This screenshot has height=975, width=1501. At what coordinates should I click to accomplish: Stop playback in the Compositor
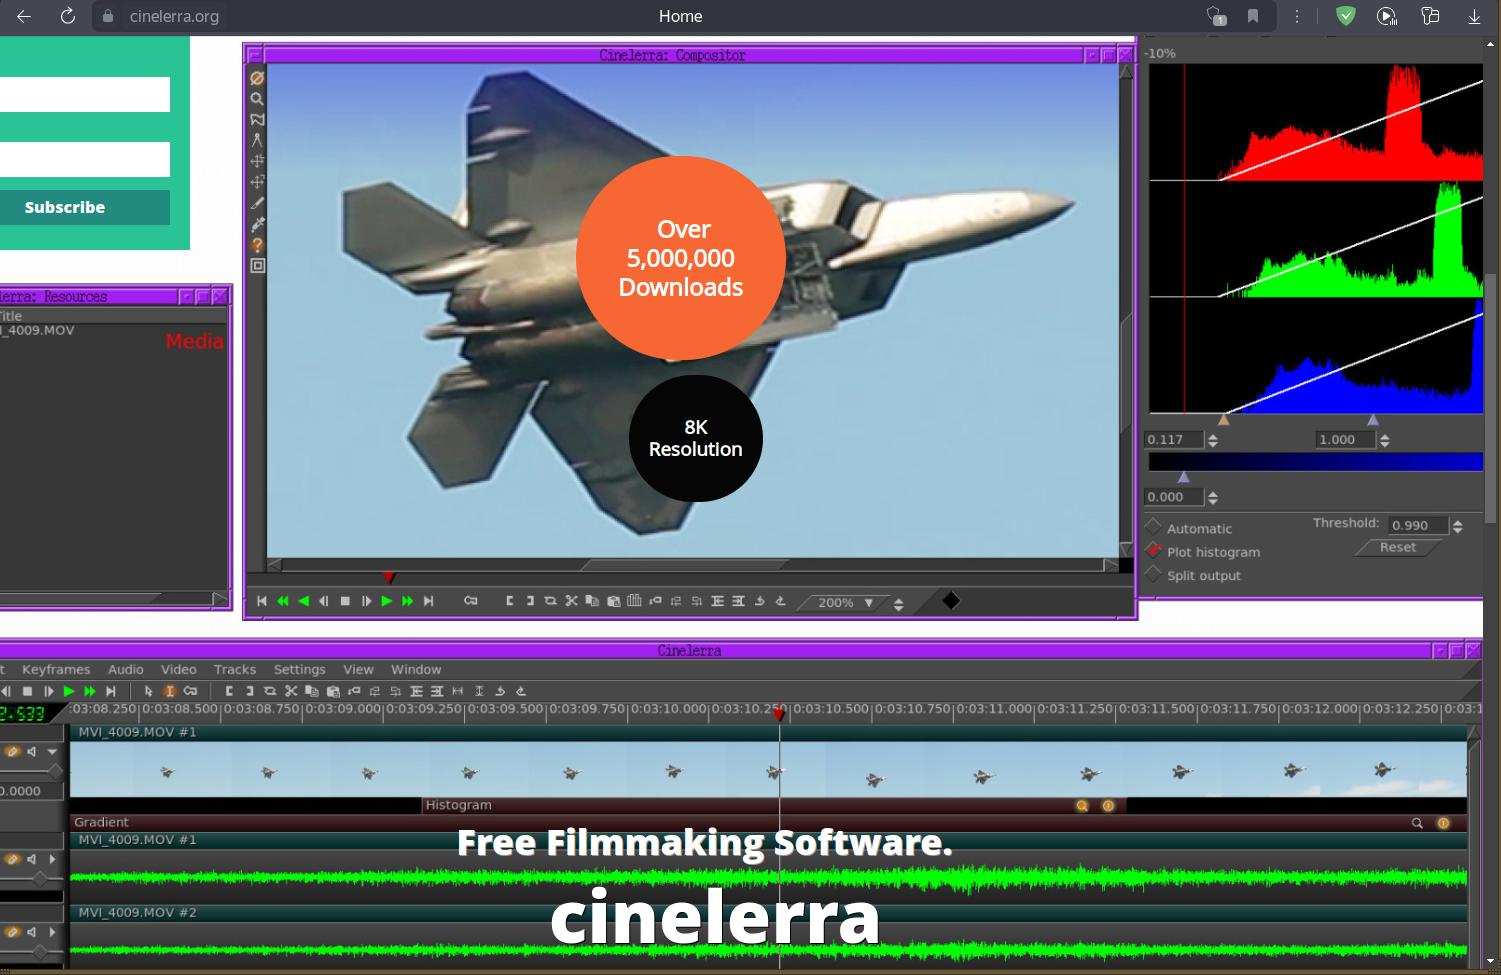(345, 601)
